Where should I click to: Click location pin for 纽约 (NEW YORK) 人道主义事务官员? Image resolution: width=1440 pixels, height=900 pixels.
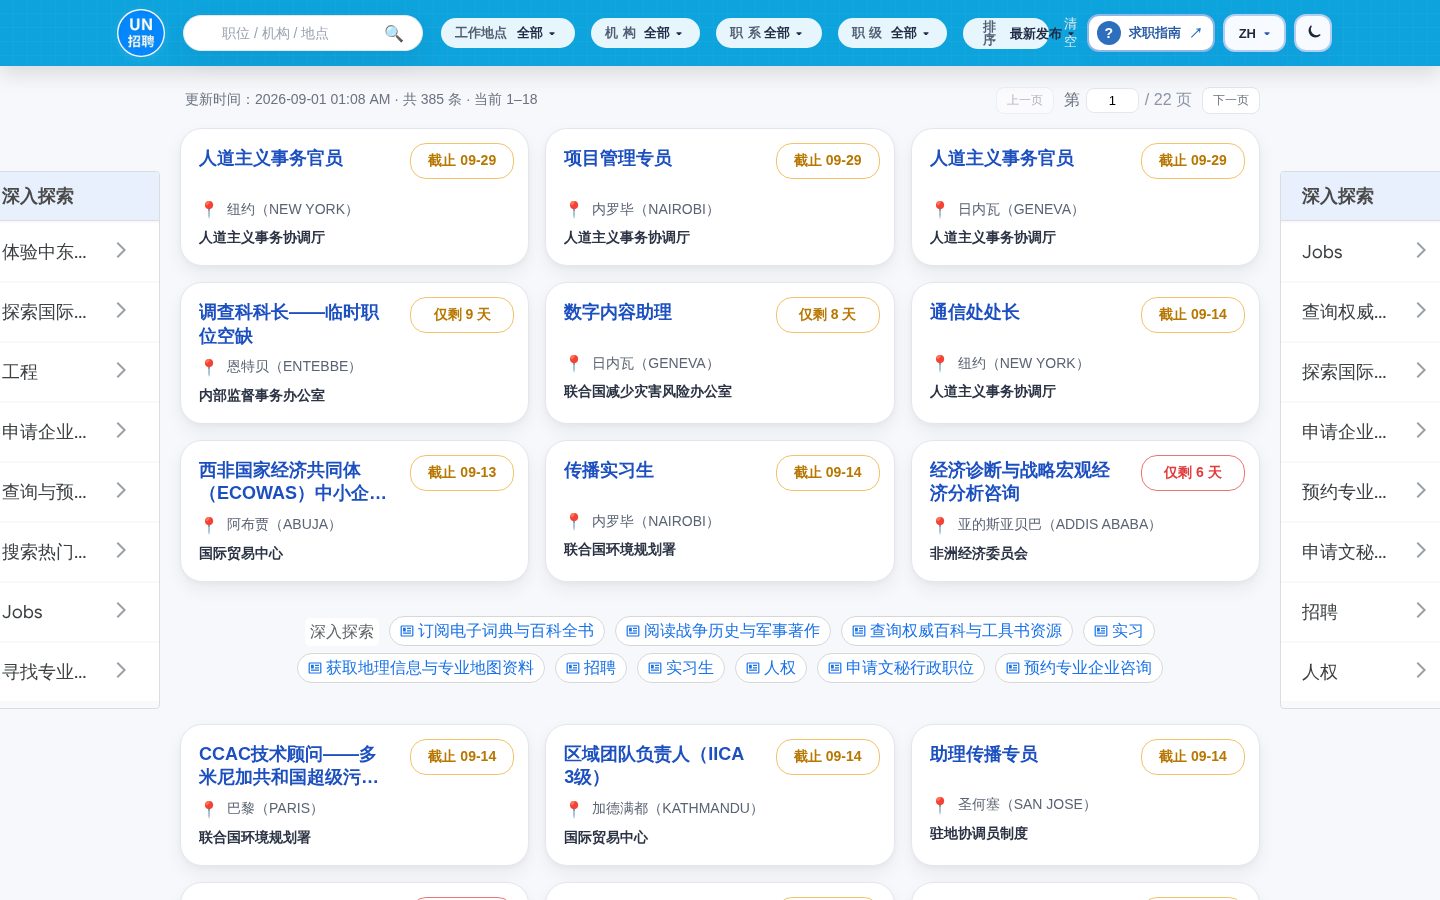tap(209, 209)
